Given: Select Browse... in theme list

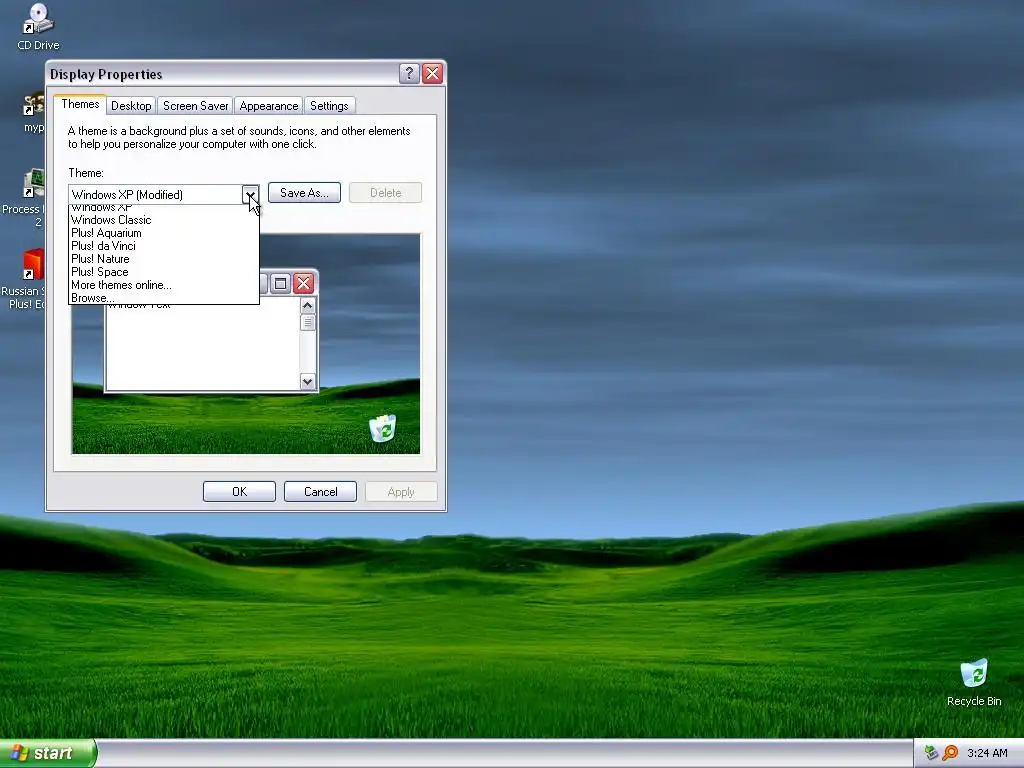Looking at the screenshot, I should click(163, 298).
